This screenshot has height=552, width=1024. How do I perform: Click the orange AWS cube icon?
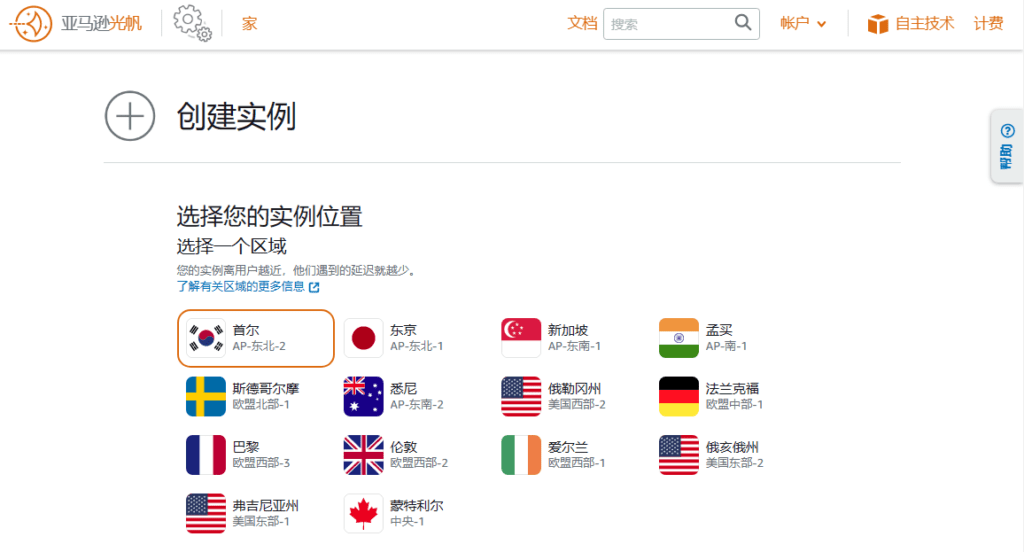[x=878, y=24]
